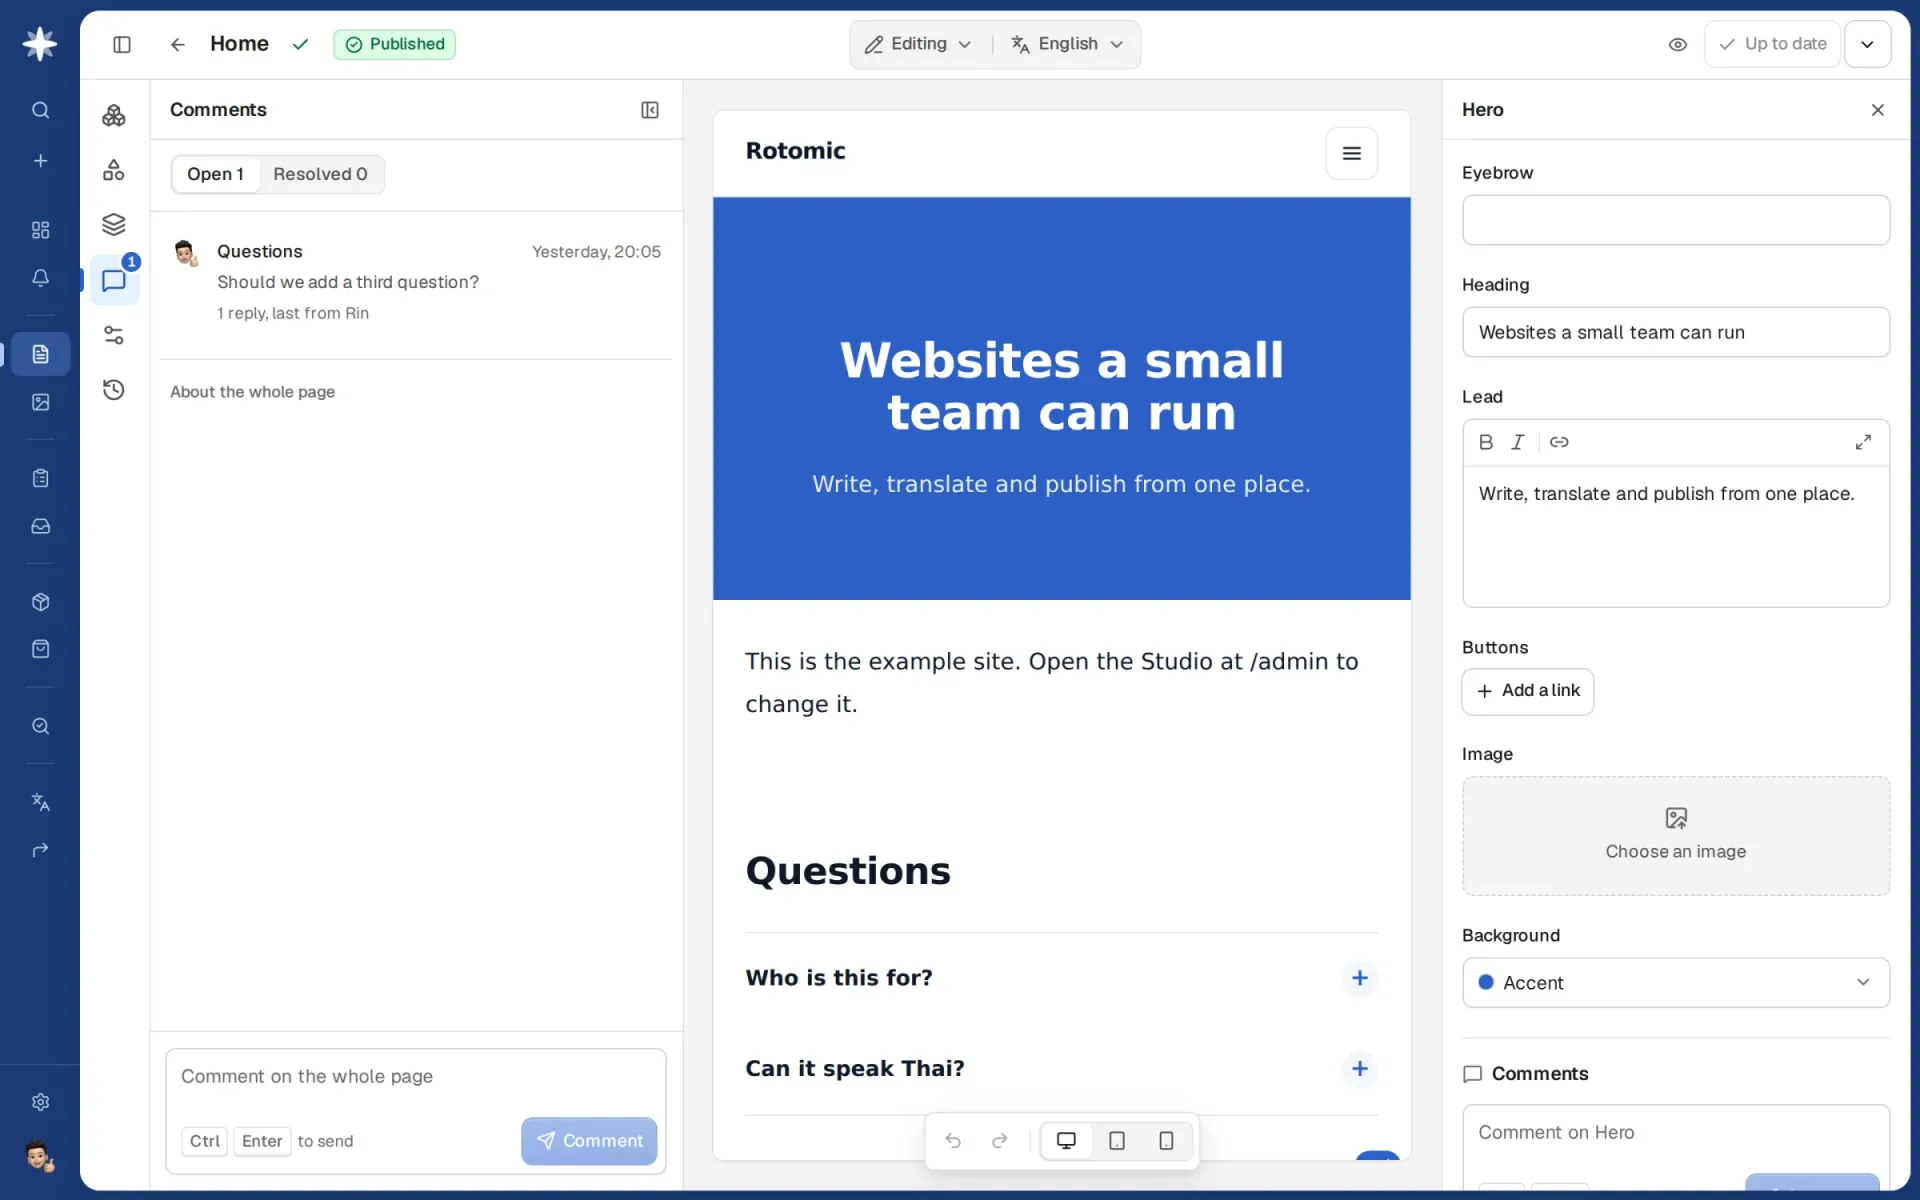Open the pages document icon in the sidebar
The width and height of the screenshot is (1920, 1200).
40,354
